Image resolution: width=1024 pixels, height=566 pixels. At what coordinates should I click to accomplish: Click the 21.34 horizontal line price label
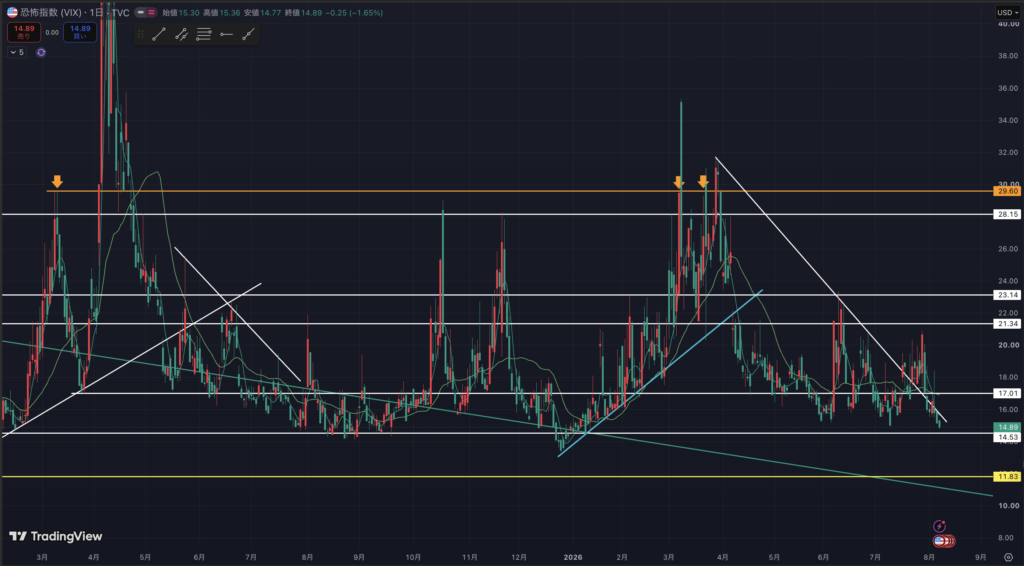coord(1007,324)
